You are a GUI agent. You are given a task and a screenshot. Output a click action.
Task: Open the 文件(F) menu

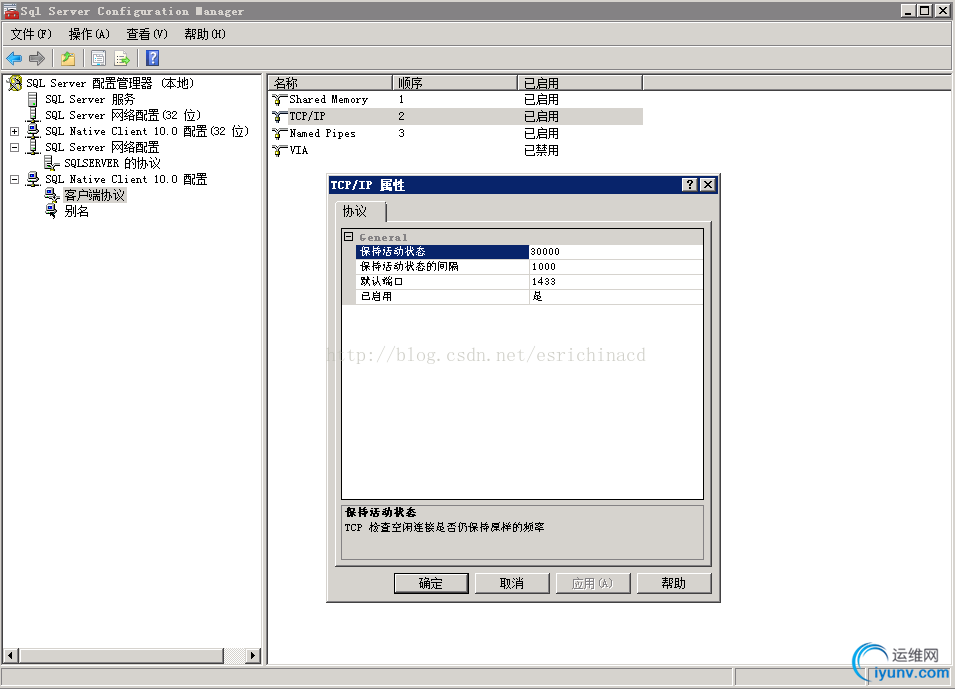[31, 34]
